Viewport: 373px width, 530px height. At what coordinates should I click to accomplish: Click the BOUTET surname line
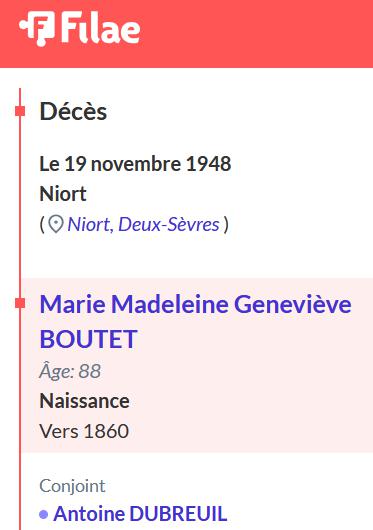(89, 339)
